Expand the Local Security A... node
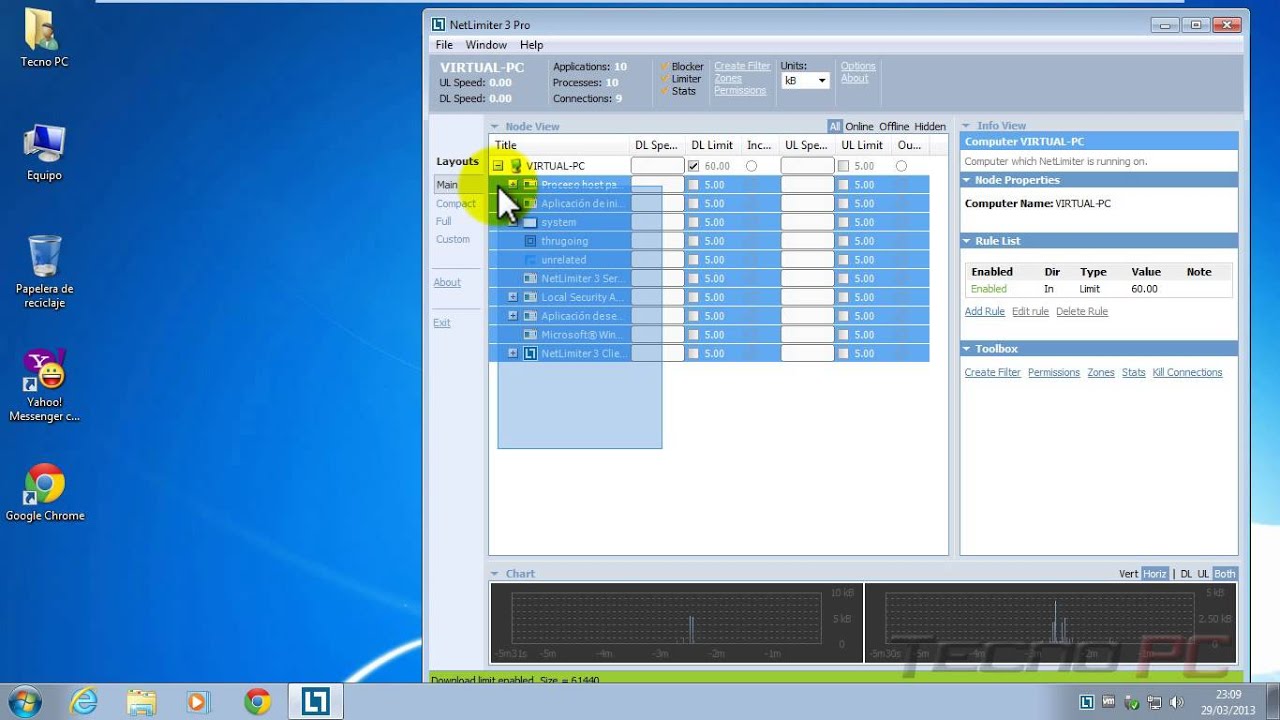 point(513,297)
